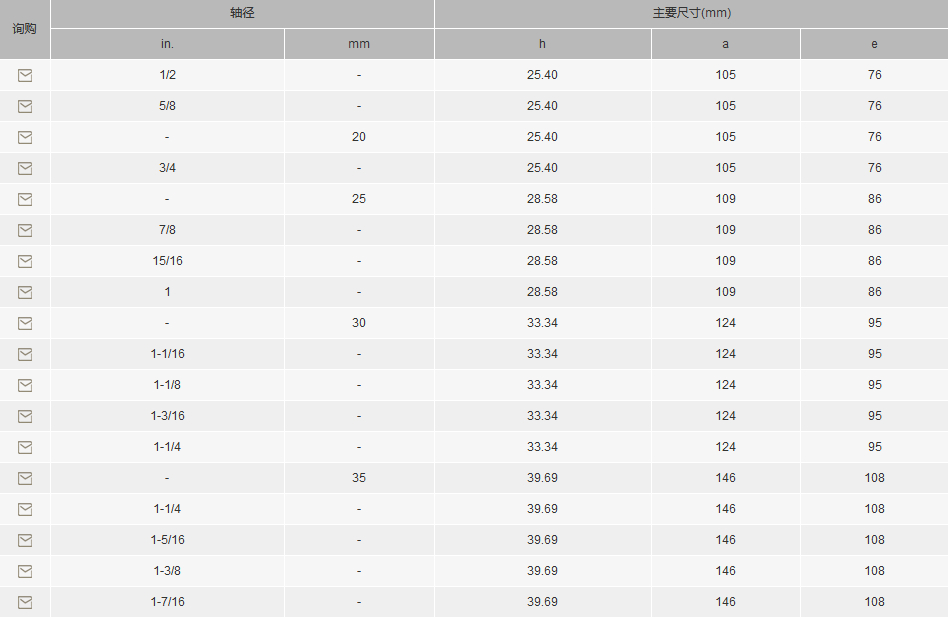Click envelope icon for 3/4 inch row
Viewport: 948px width, 618px height.
tap(25, 168)
